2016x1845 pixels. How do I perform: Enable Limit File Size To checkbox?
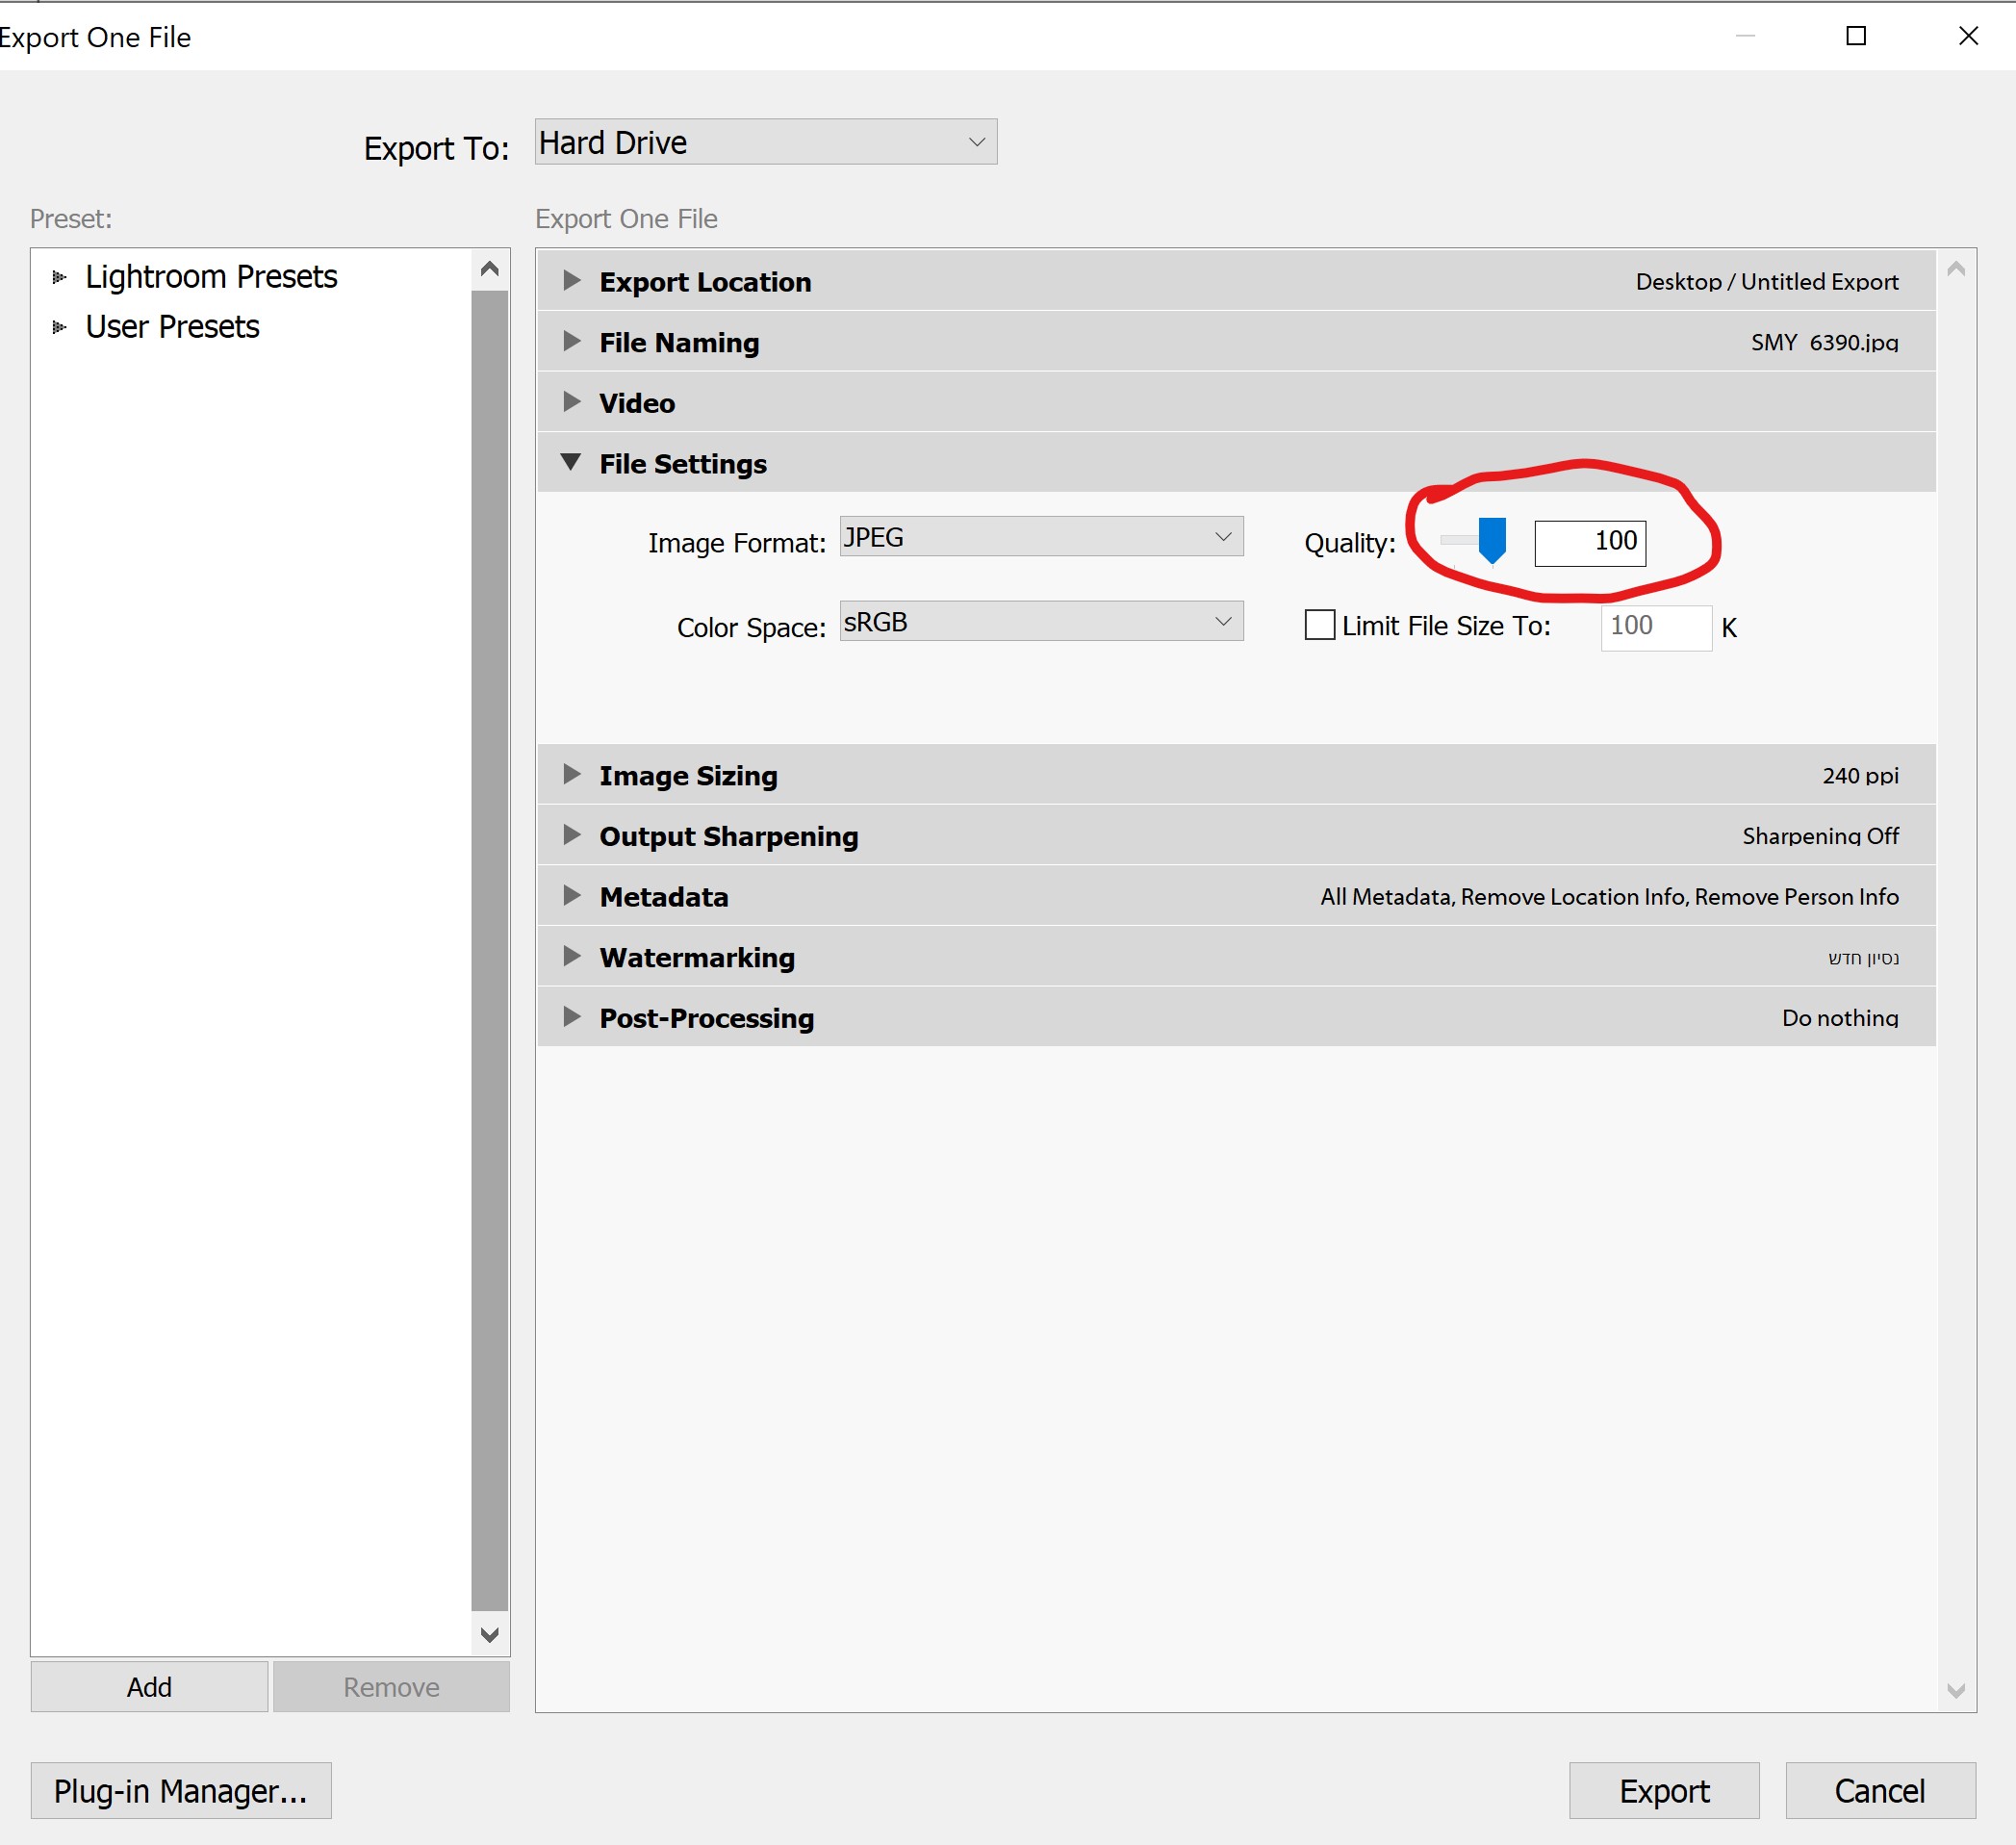click(x=1319, y=626)
